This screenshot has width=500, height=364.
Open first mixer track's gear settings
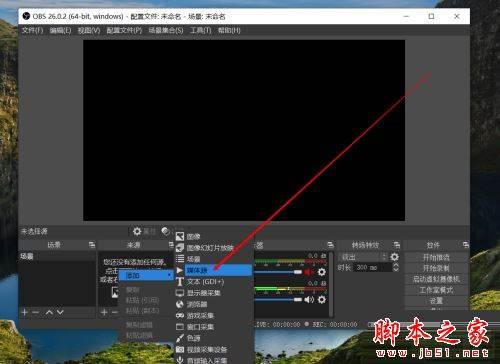click(x=322, y=272)
